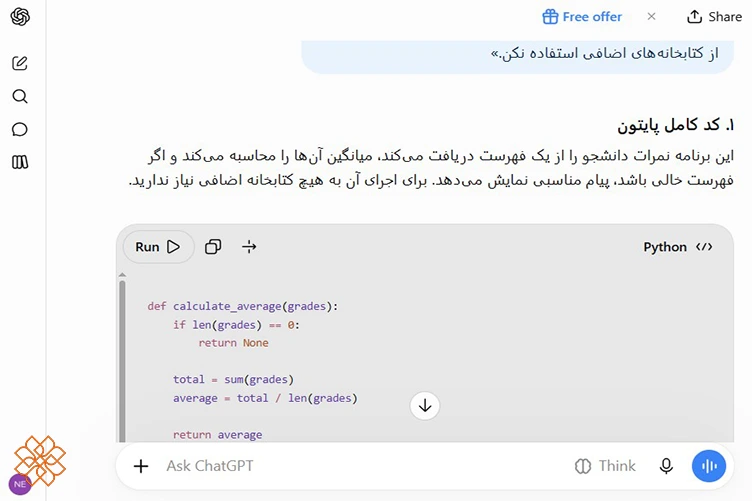Dismiss the Free offer banner with the X
Image resolution: width=752 pixels, height=501 pixels.
[x=651, y=16]
